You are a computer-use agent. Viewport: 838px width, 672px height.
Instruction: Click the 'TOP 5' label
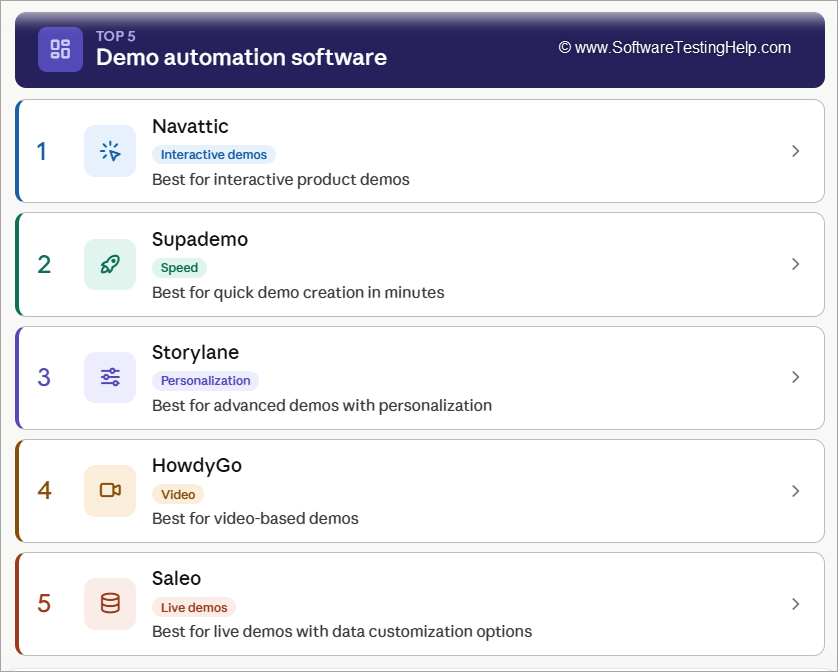click(115, 36)
